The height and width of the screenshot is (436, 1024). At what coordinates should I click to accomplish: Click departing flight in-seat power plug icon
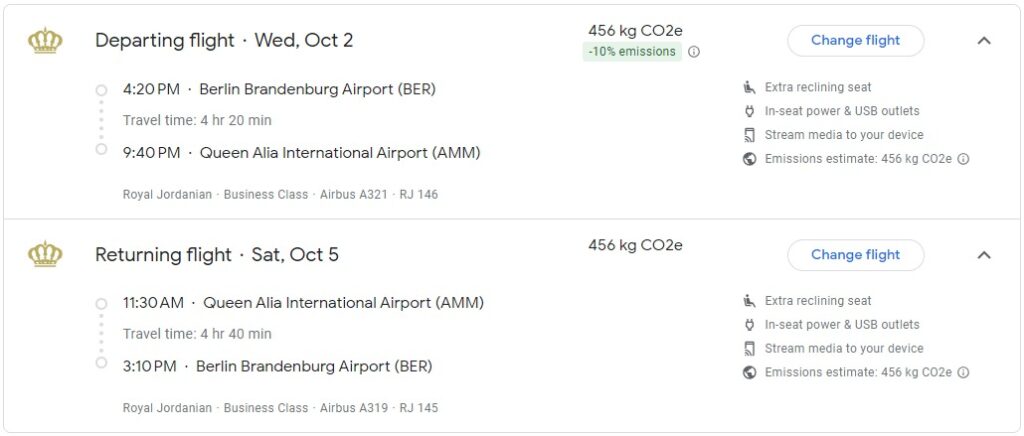point(750,111)
